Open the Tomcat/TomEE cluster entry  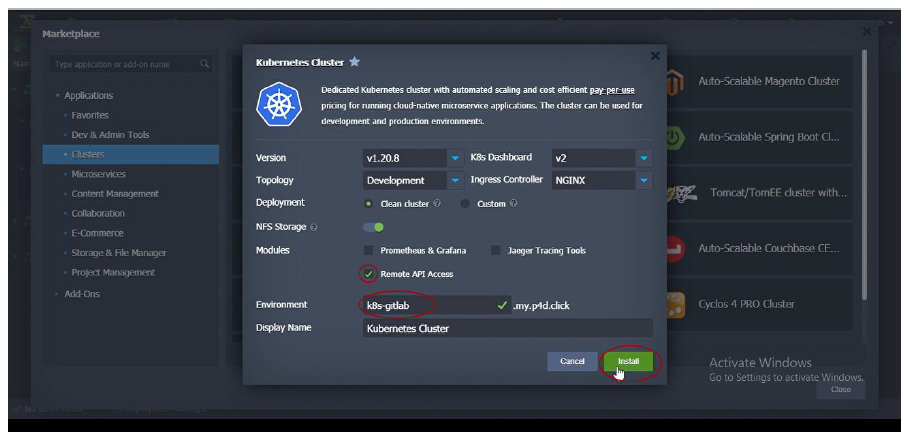pyautogui.click(x=759, y=193)
